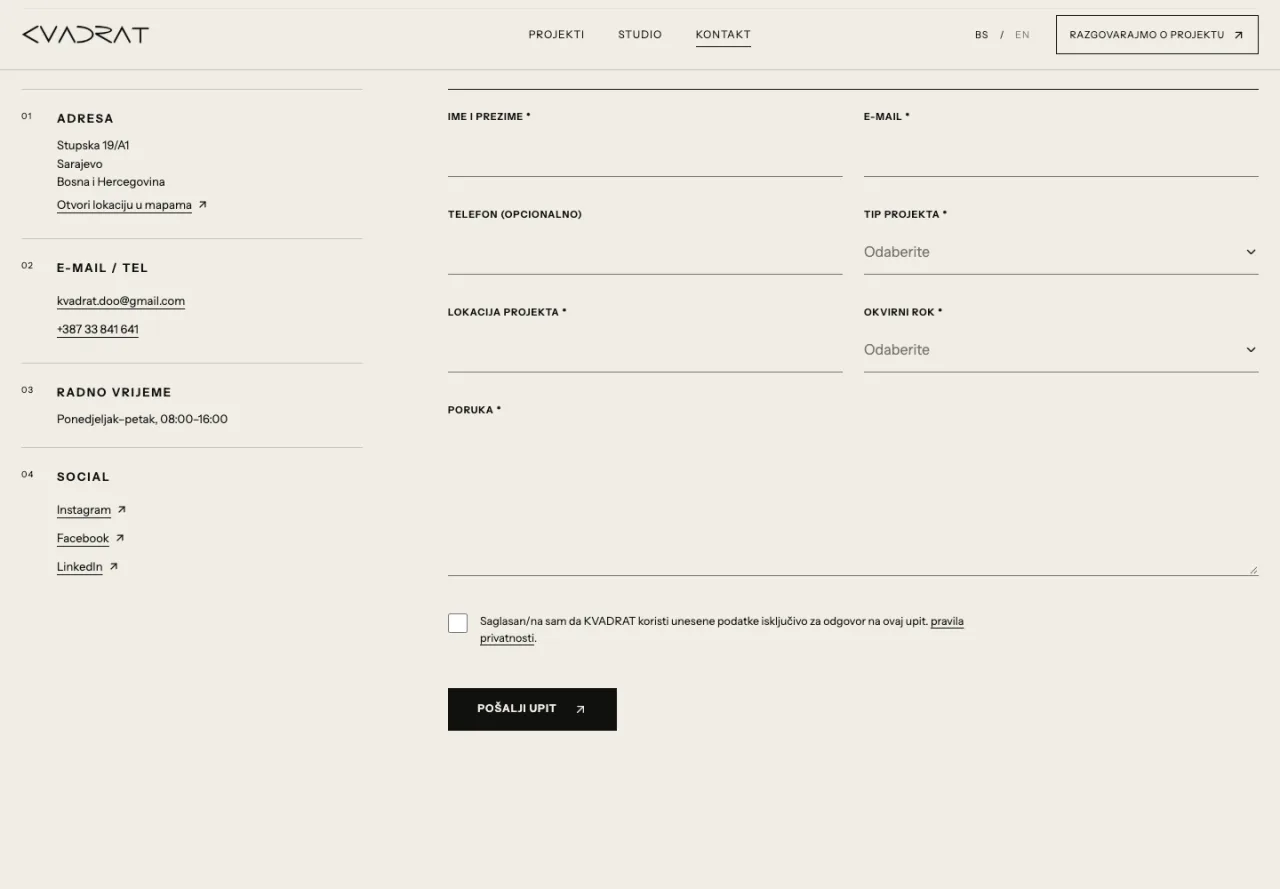Open the Studio menu item
The width and height of the screenshot is (1280, 889).
(x=640, y=34)
